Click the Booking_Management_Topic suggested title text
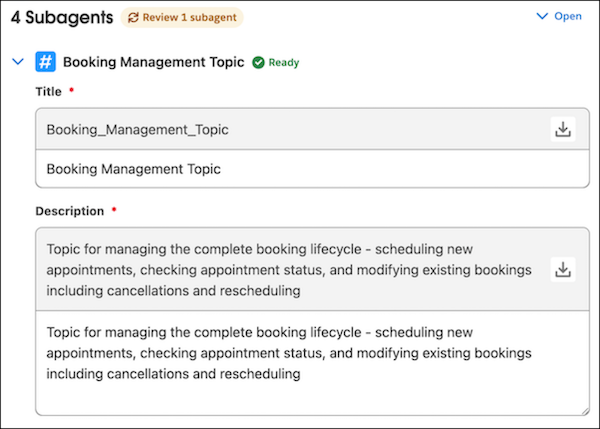Image resolution: width=600 pixels, height=429 pixels. click(x=137, y=130)
